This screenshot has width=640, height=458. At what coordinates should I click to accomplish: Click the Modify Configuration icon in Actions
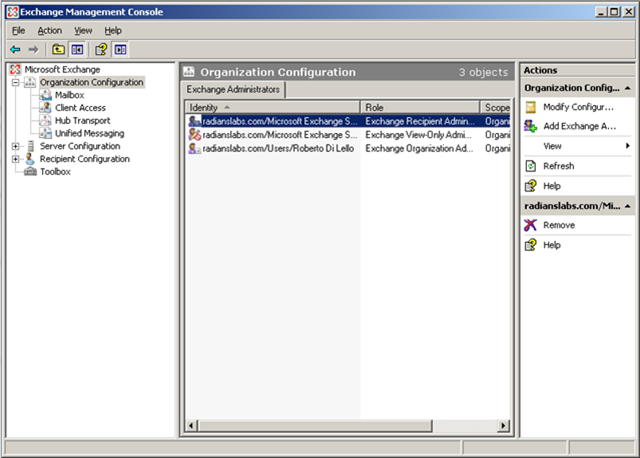pyautogui.click(x=531, y=107)
